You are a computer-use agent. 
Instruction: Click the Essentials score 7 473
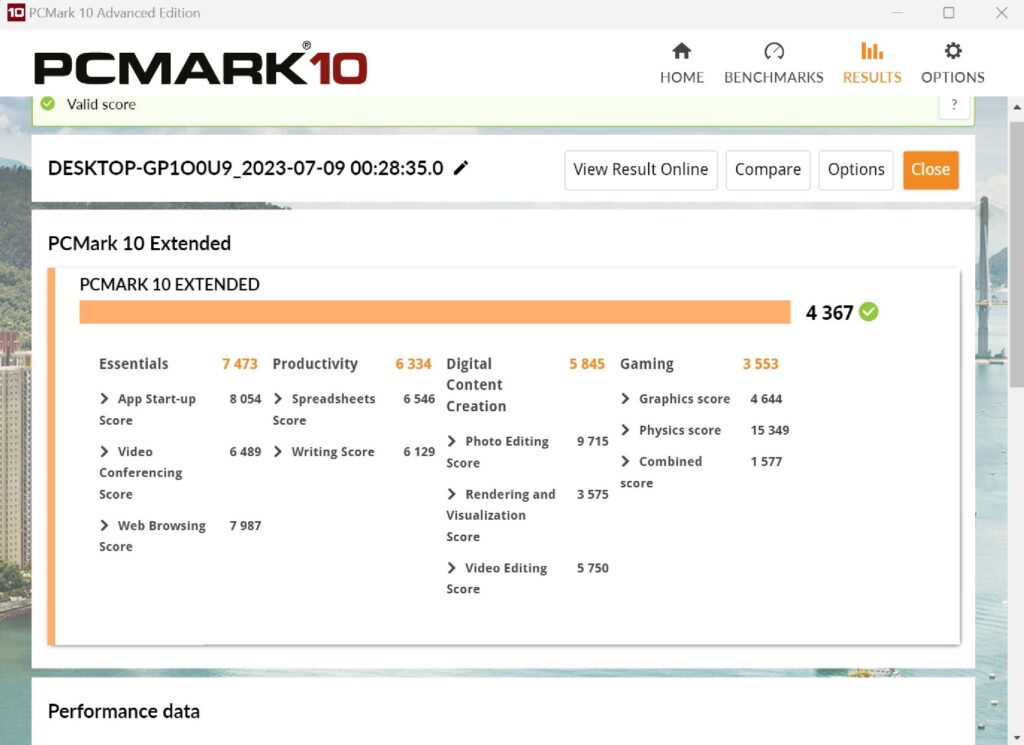[x=240, y=364]
